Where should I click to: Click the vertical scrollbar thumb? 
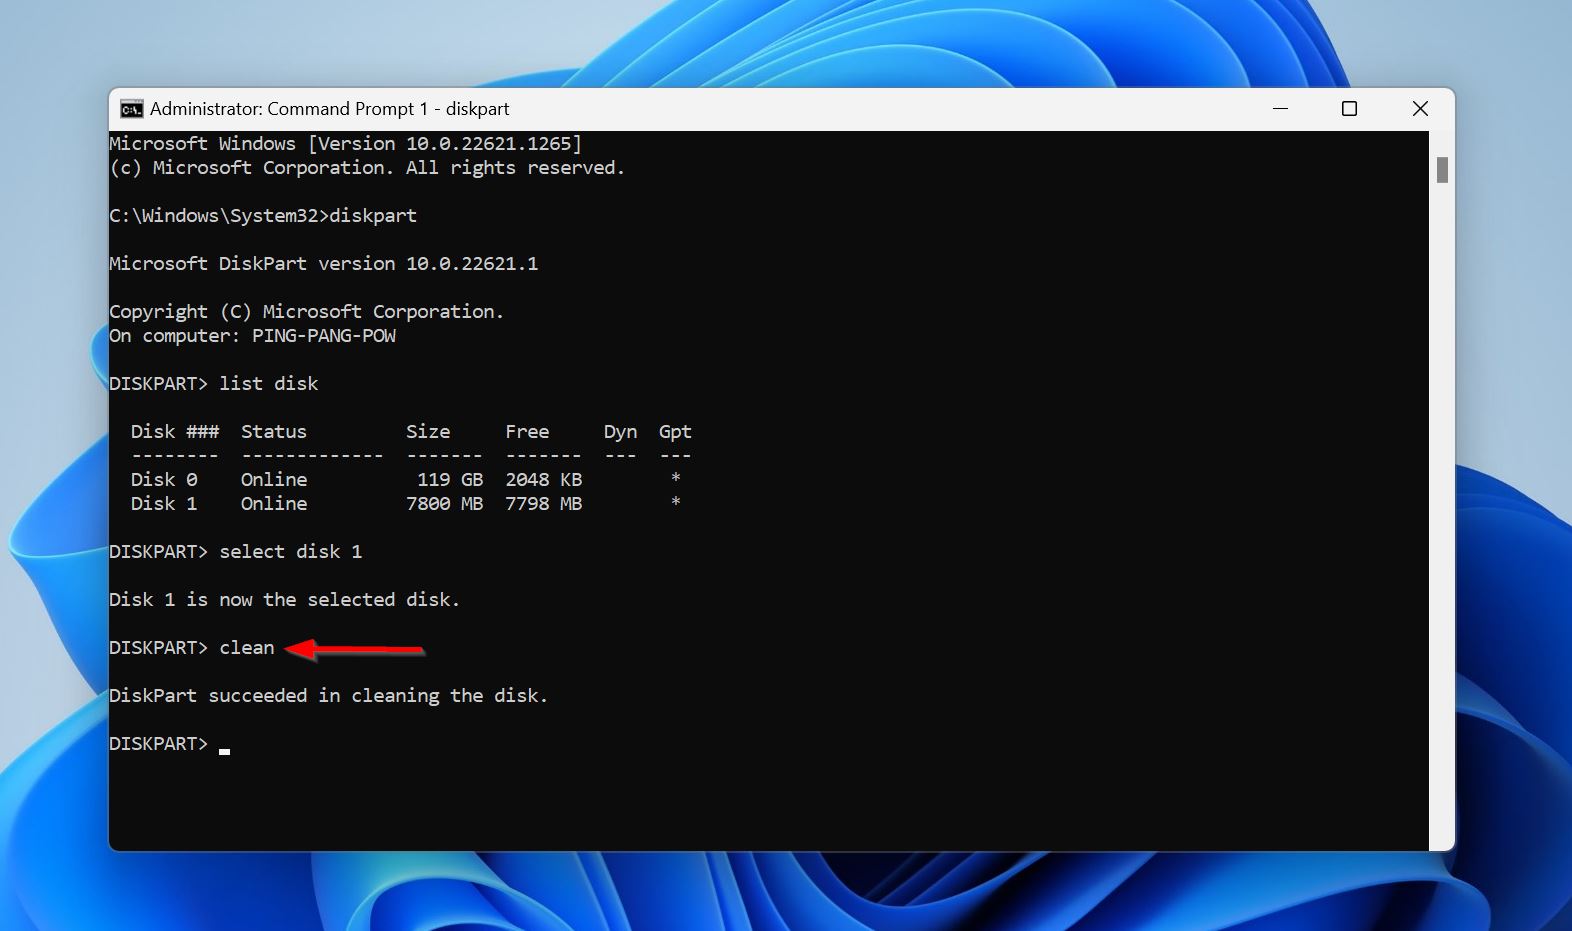1441,170
